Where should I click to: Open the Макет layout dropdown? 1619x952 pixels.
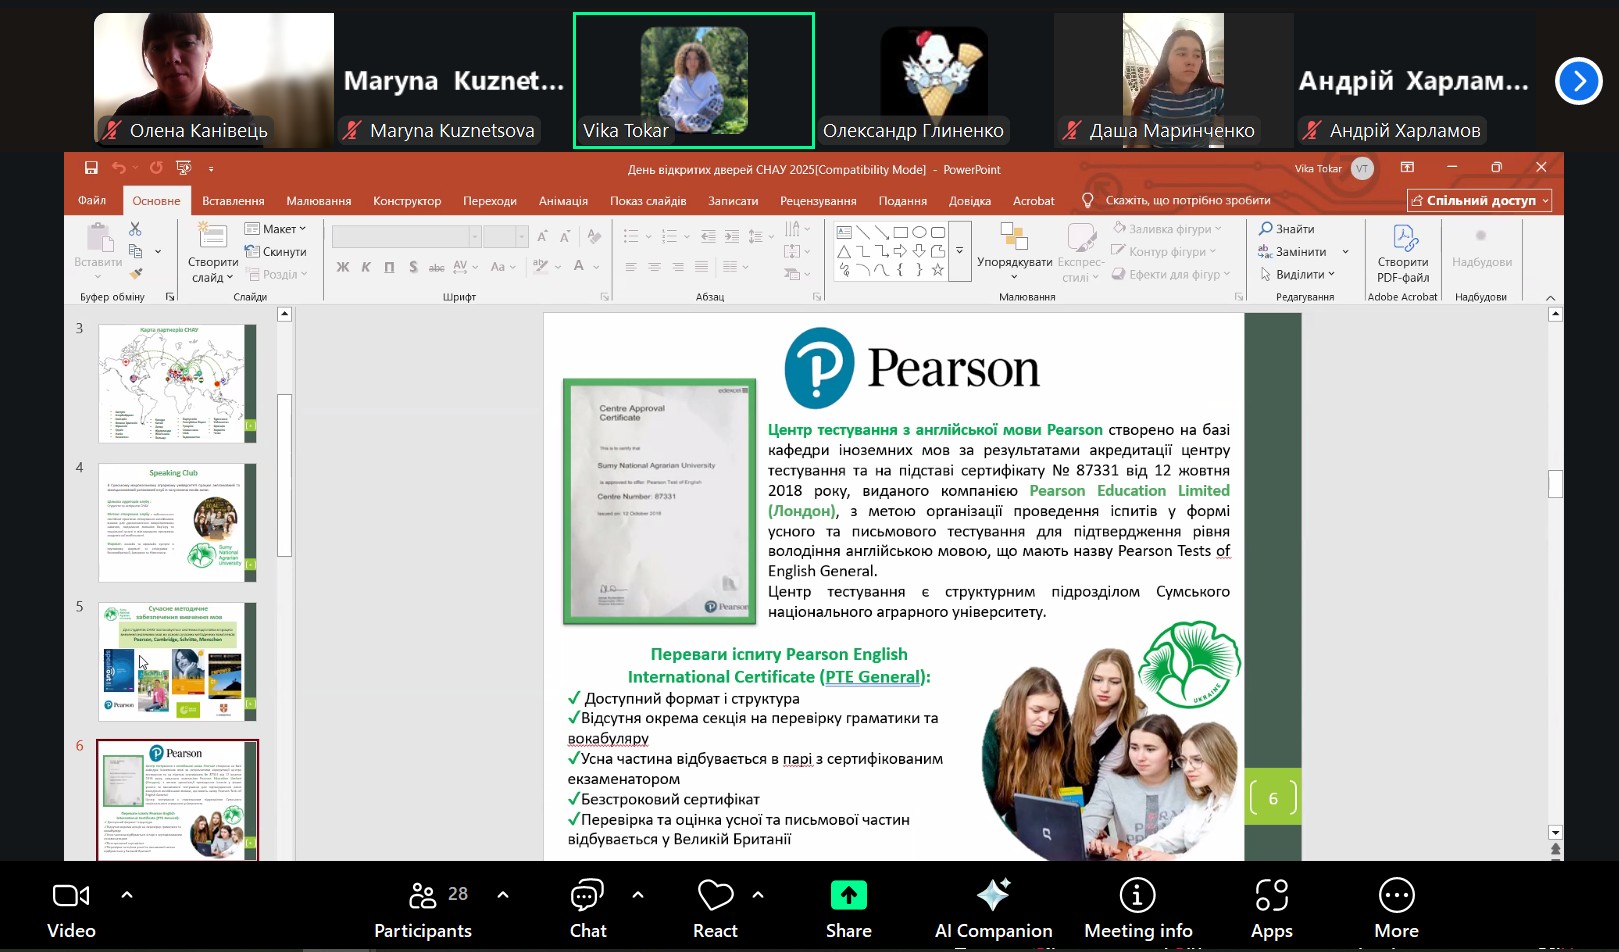[276, 229]
